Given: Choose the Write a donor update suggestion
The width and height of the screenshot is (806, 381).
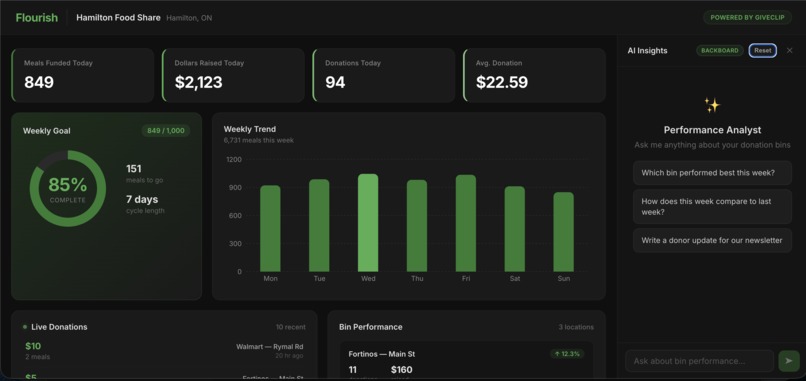Looking at the screenshot, I should coord(712,240).
